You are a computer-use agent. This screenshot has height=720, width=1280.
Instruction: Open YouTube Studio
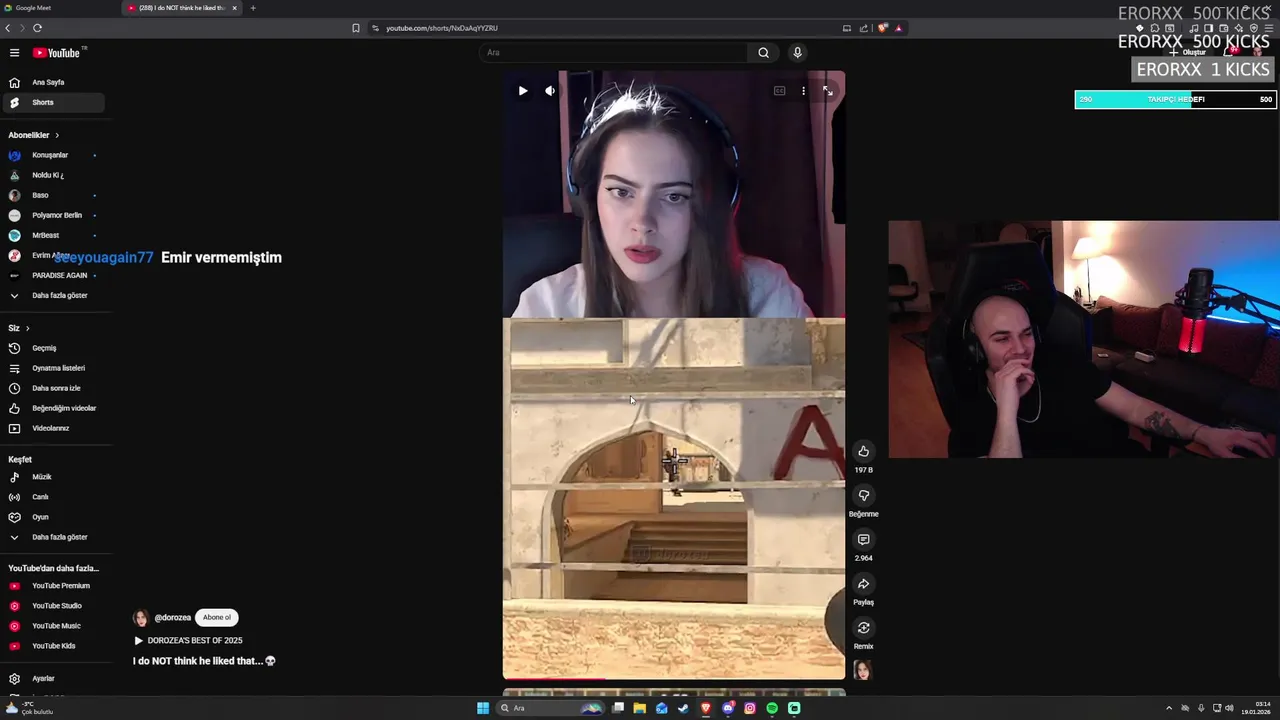point(52,606)
